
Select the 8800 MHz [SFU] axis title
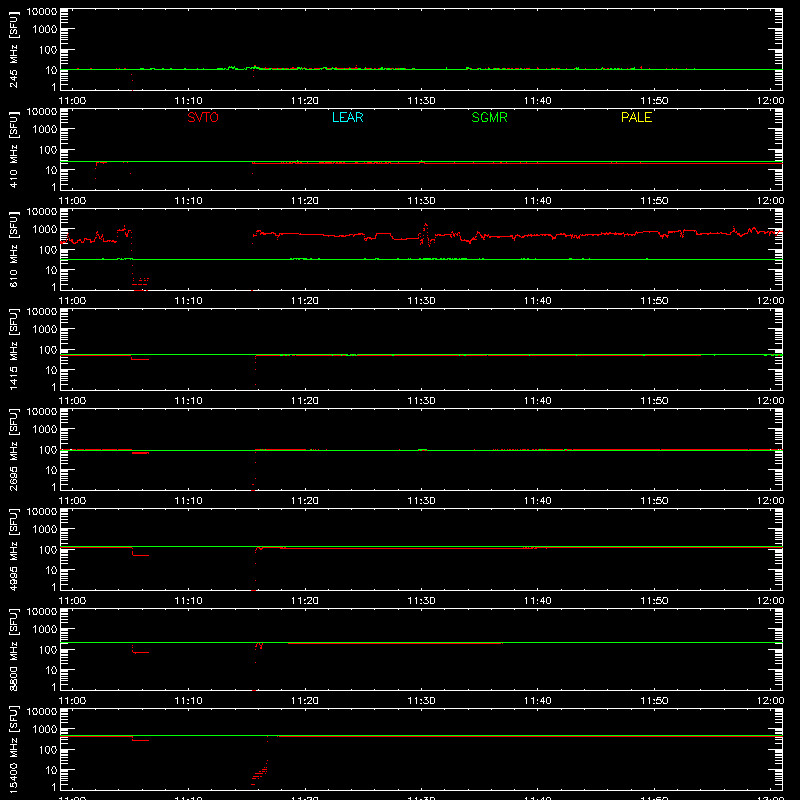click(x=13, y=649)
